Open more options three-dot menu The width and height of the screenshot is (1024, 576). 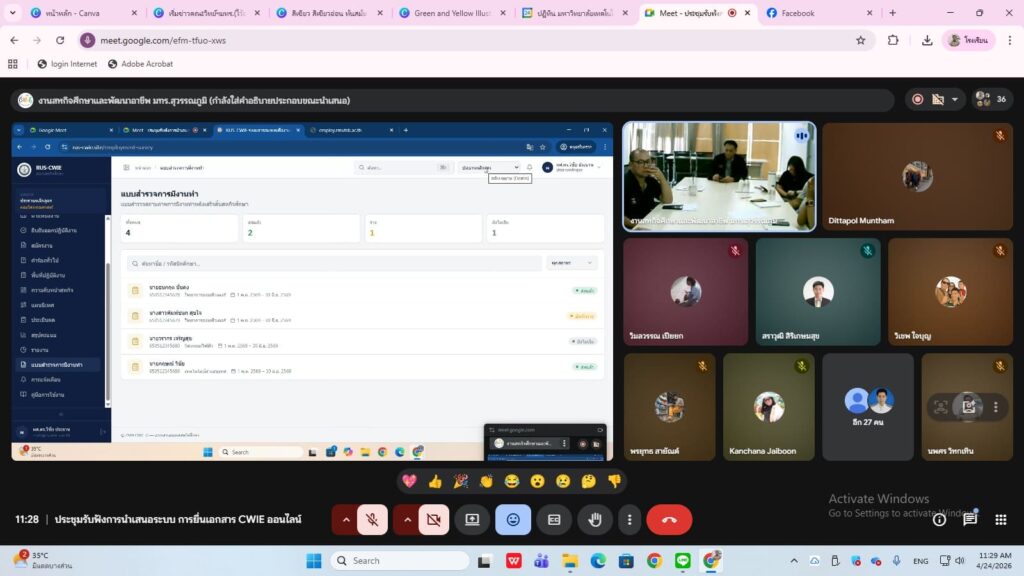tap(629, 520)
